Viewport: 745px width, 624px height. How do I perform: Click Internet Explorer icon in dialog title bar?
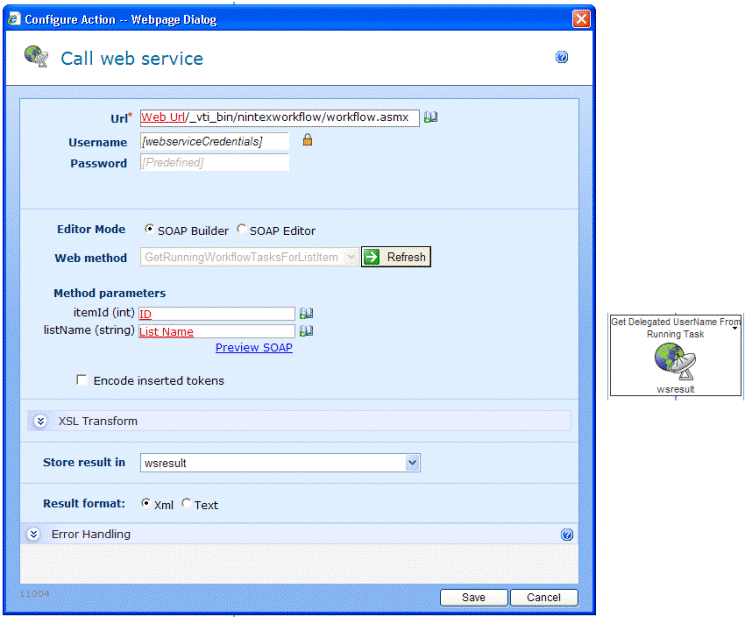coord(13,19)
